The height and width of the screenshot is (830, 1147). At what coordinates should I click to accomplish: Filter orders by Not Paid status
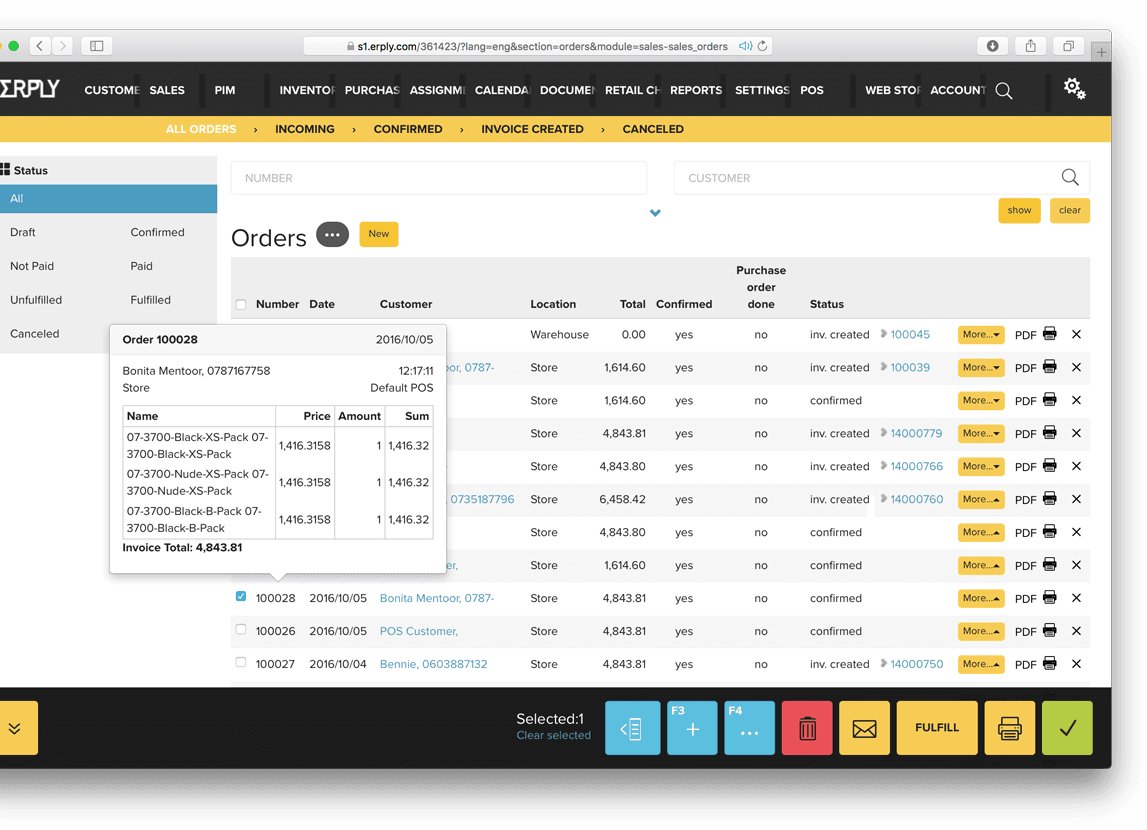32,266
